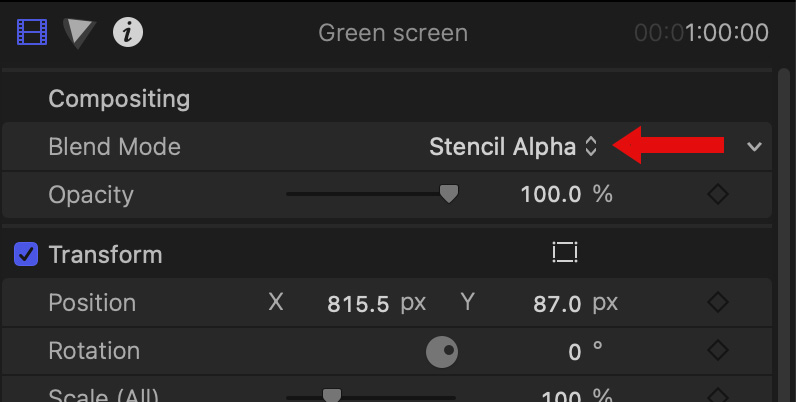Open the Blend Mode popup menu

[512, 147]
